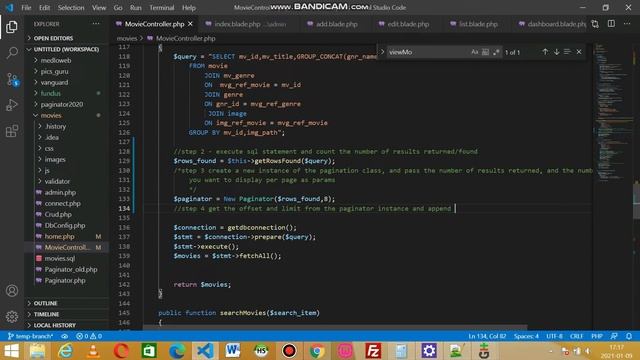Viewport: 640px width, 360px height.
Task: Open Paginator.php in the explorer
Action: tap(67, 280)
